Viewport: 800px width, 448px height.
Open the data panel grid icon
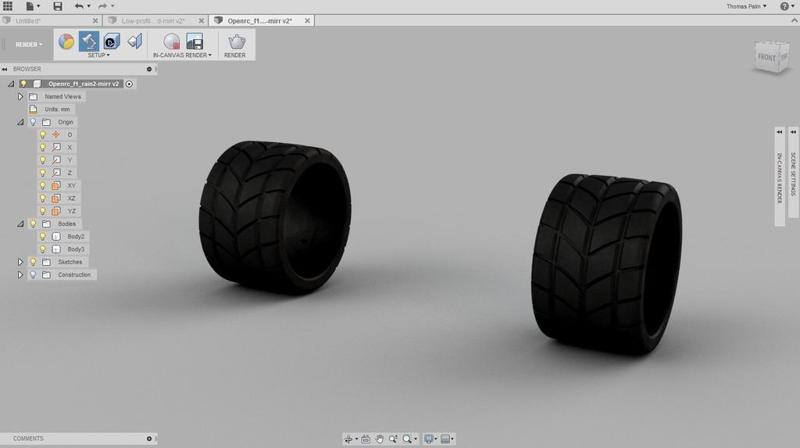[x=8, y=6]
